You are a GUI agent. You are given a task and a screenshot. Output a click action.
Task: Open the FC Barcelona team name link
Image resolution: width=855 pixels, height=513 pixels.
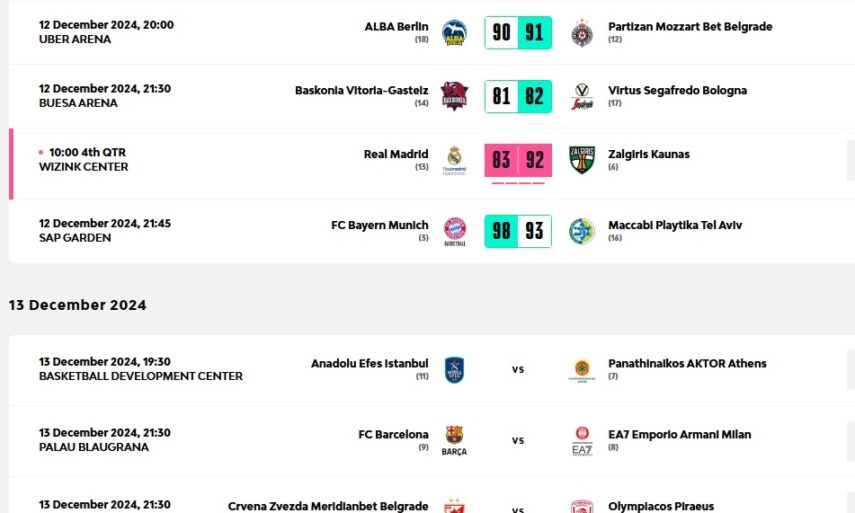[393, 434]
